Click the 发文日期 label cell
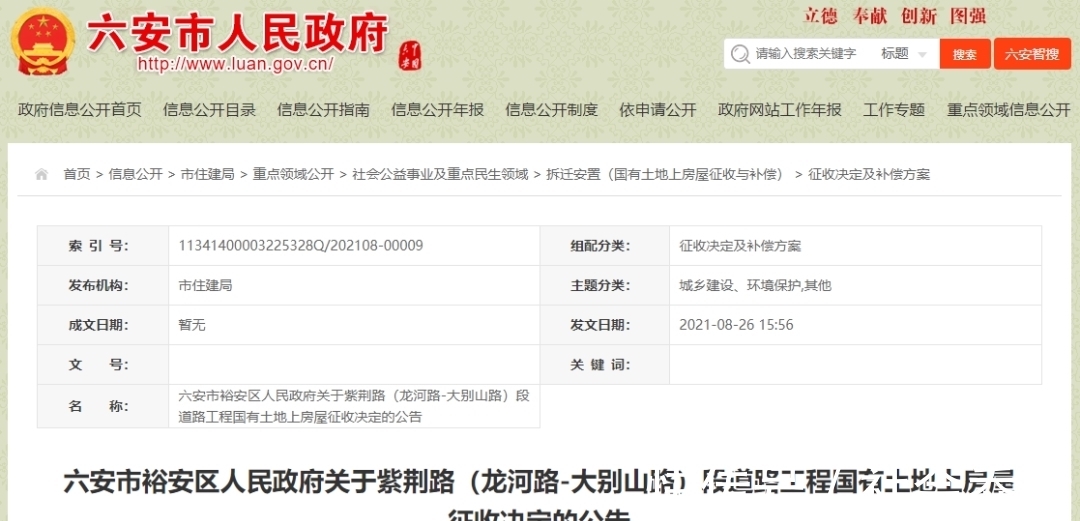Image resolution: width=1080 pixels, height=521 pixels. point(605,325)
